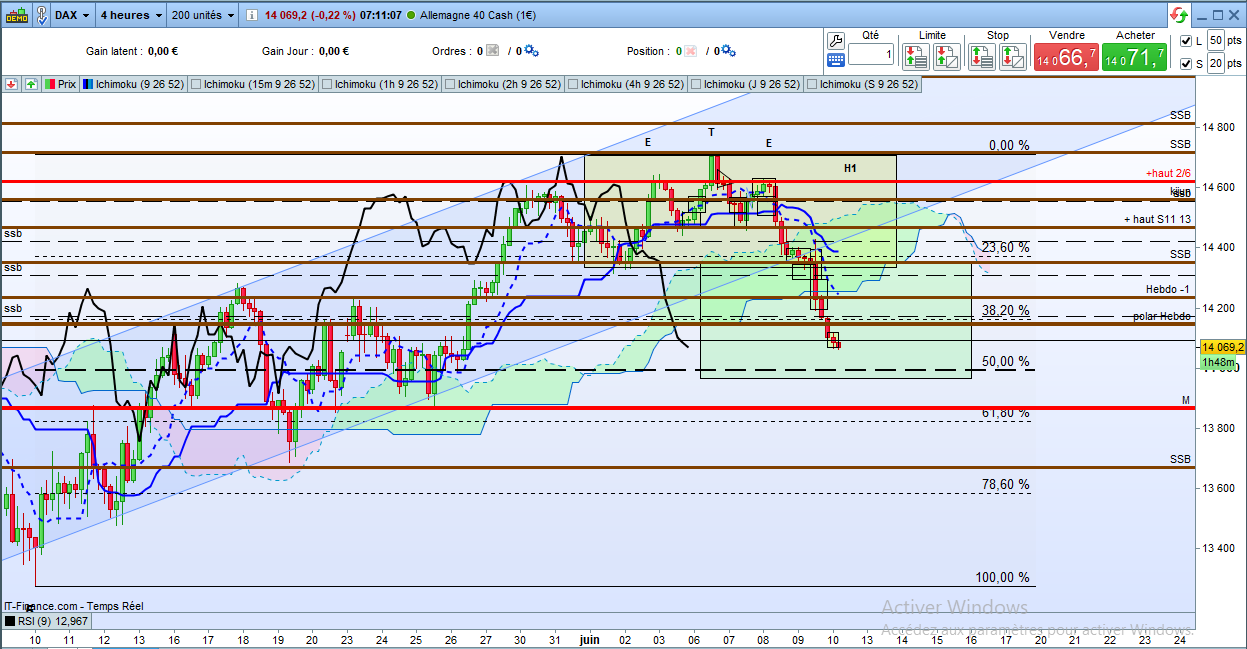Select the Ichimoku (9 26 52) tab
The image size is (1247, 649).
pos(133,85)
